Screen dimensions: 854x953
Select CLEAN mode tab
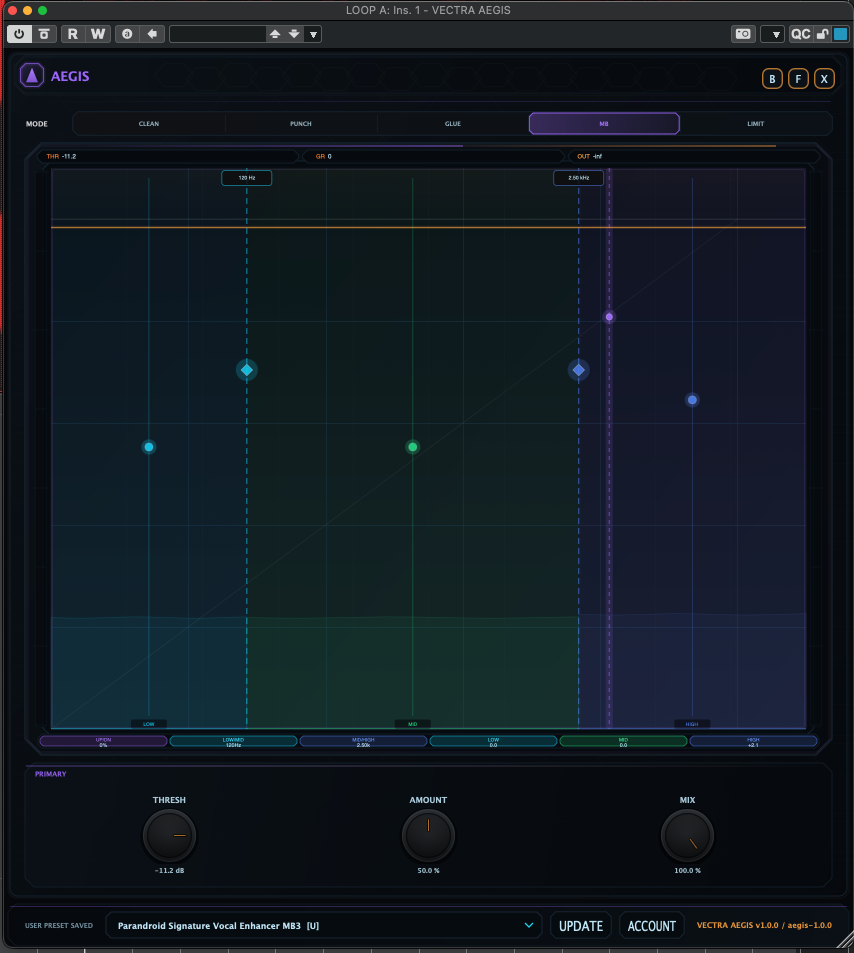point(149,123)
